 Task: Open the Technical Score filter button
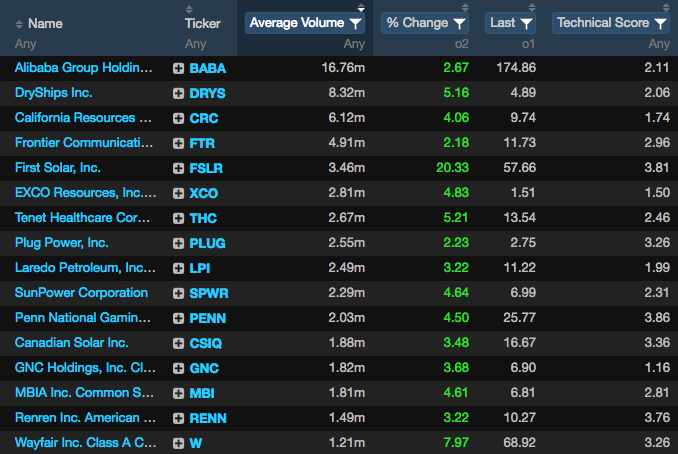[x=611, y=23]
